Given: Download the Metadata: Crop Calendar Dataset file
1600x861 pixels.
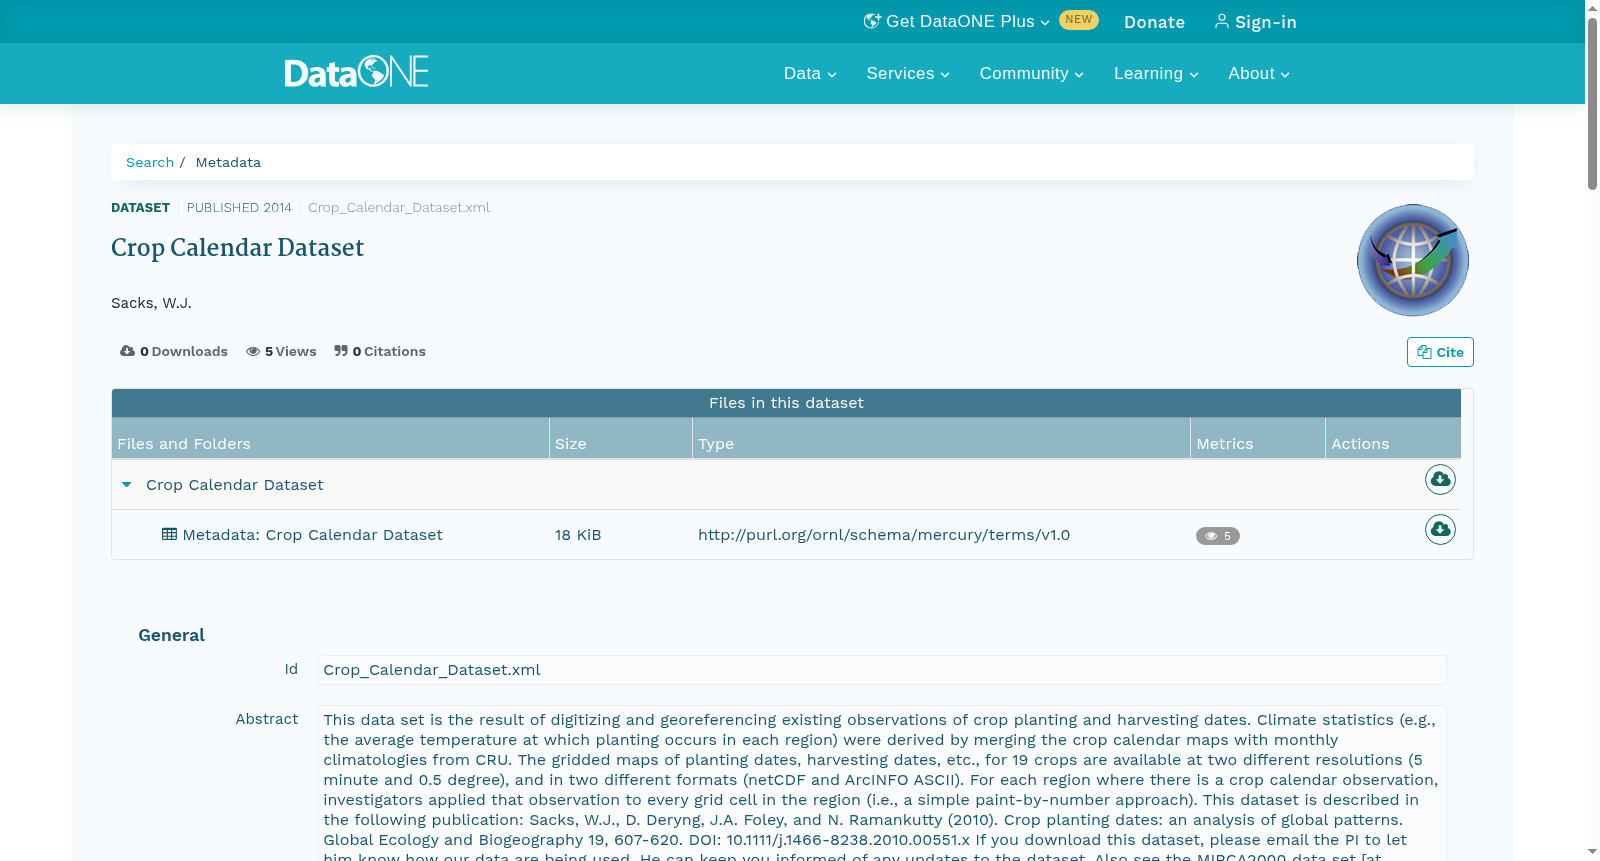Looking at the screenshot, I should click(x=1440, y=530).
